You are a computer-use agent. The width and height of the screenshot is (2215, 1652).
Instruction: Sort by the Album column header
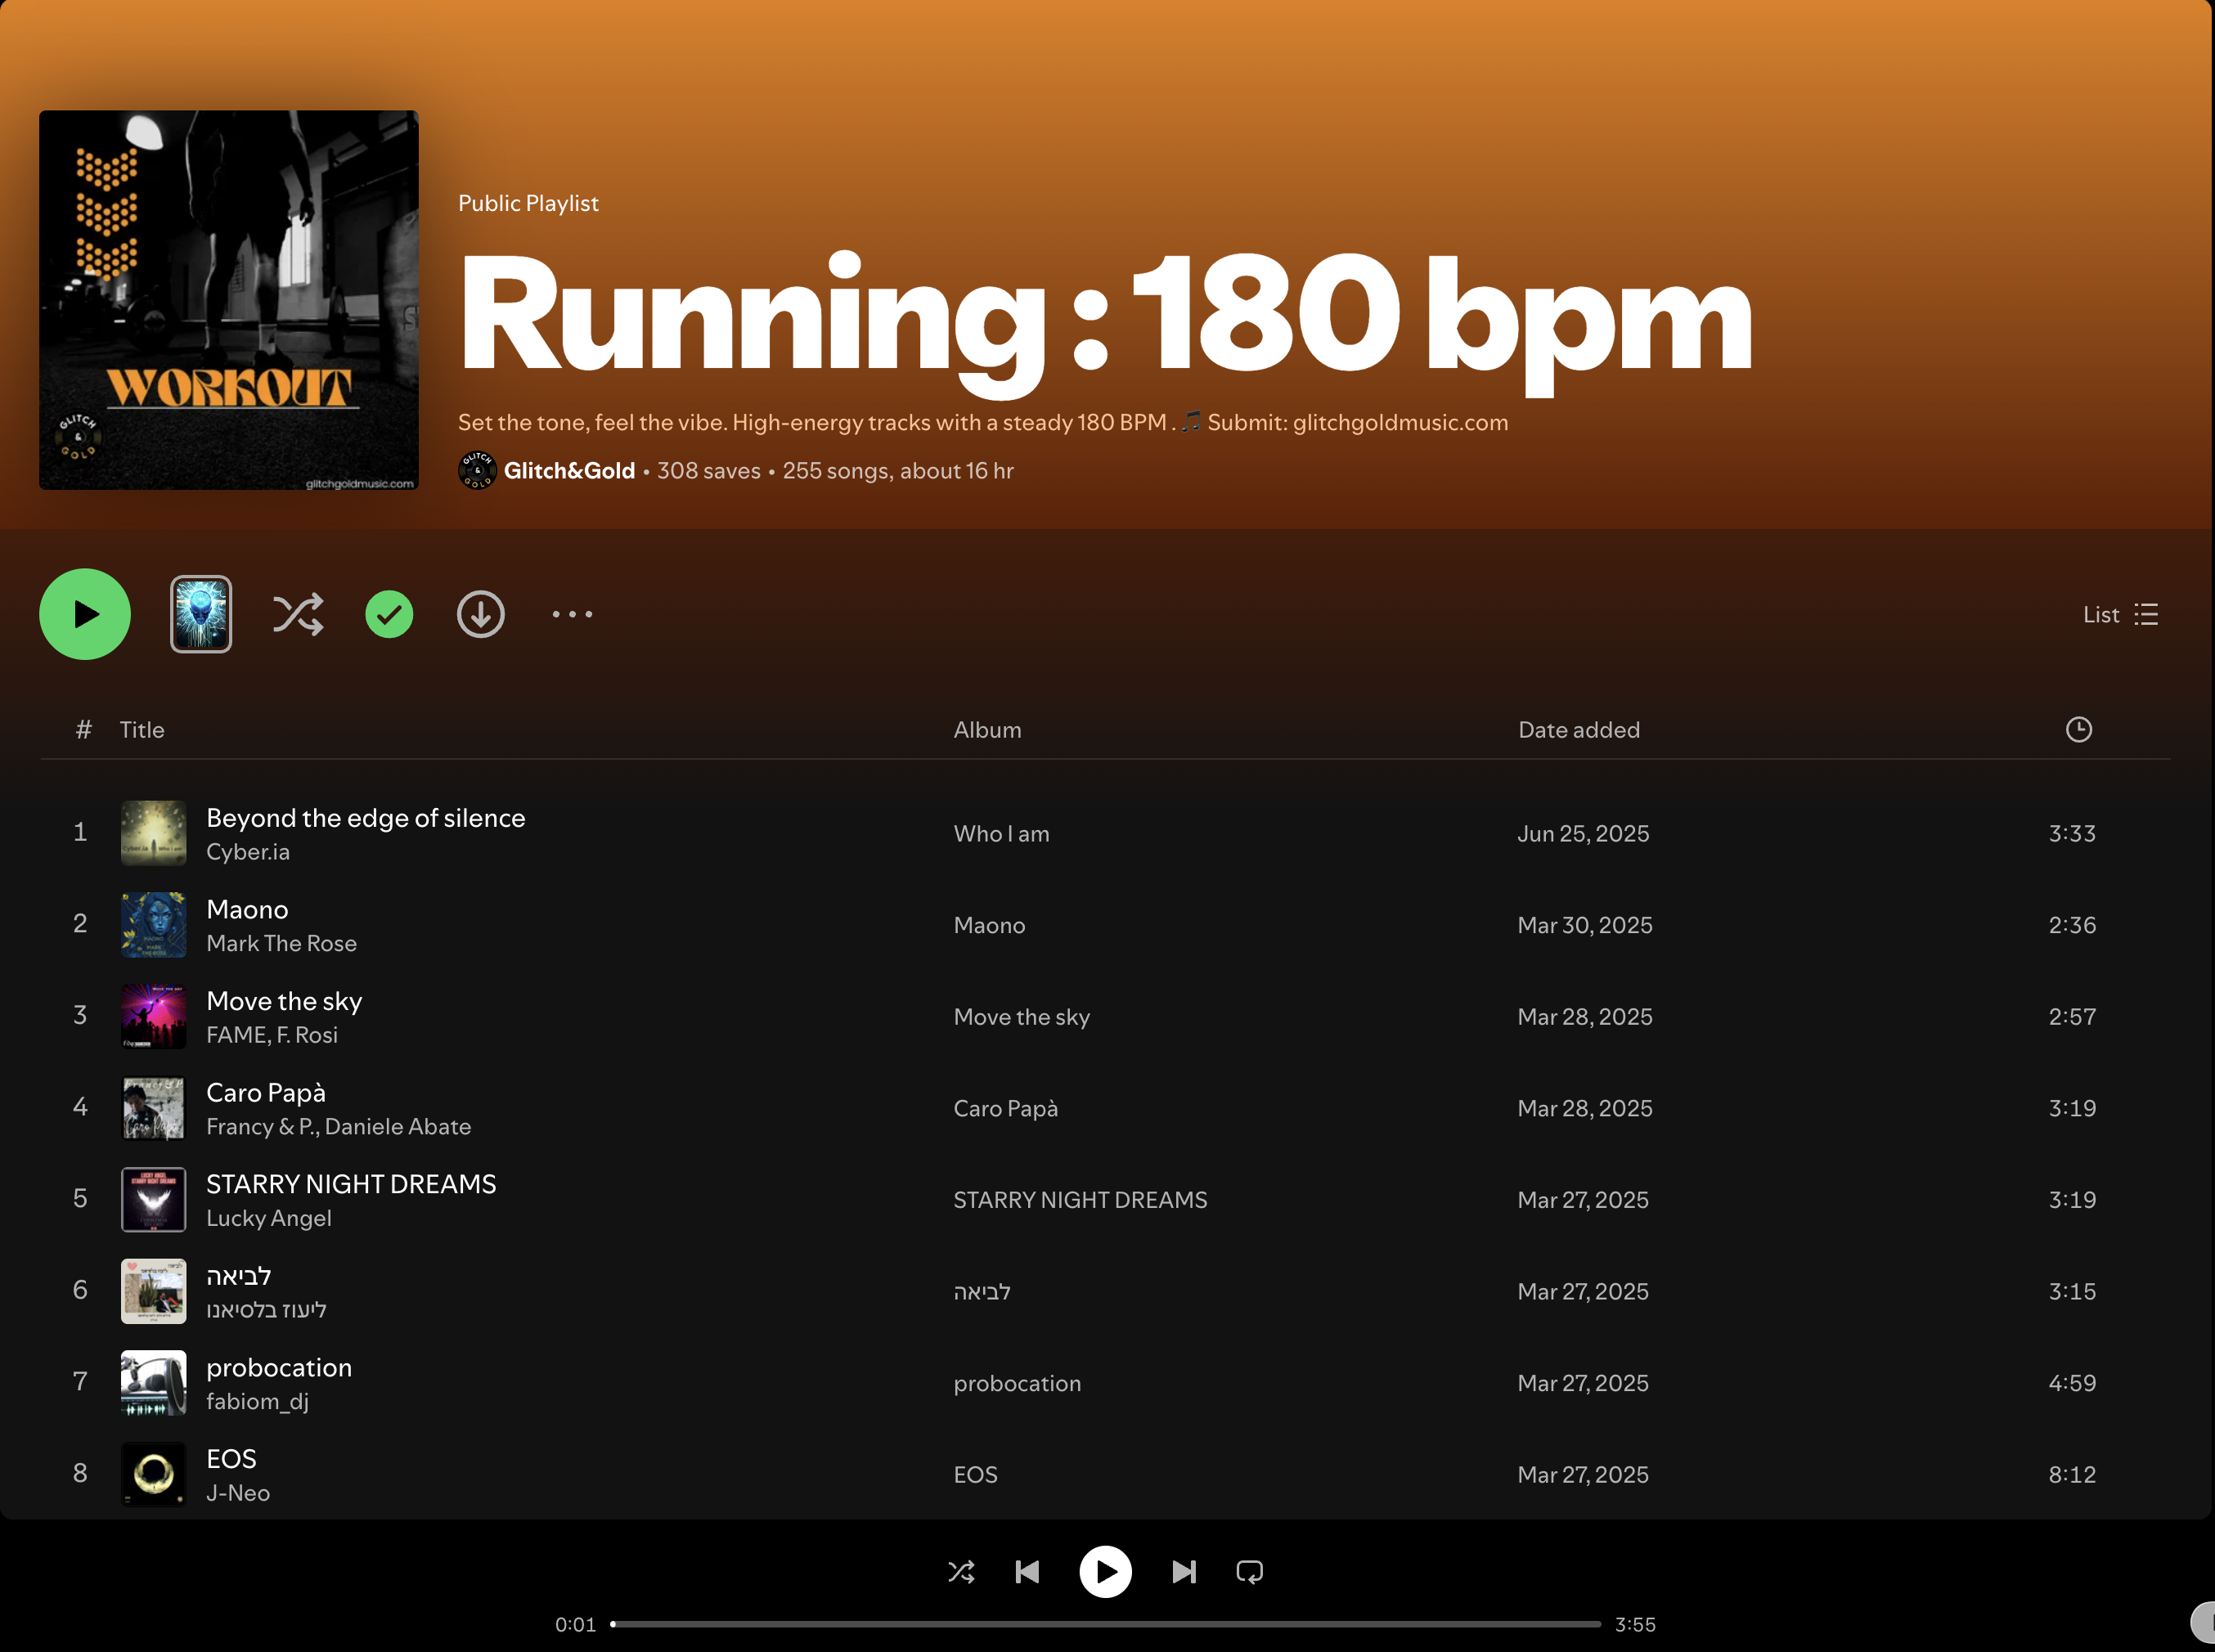point(987,730)
